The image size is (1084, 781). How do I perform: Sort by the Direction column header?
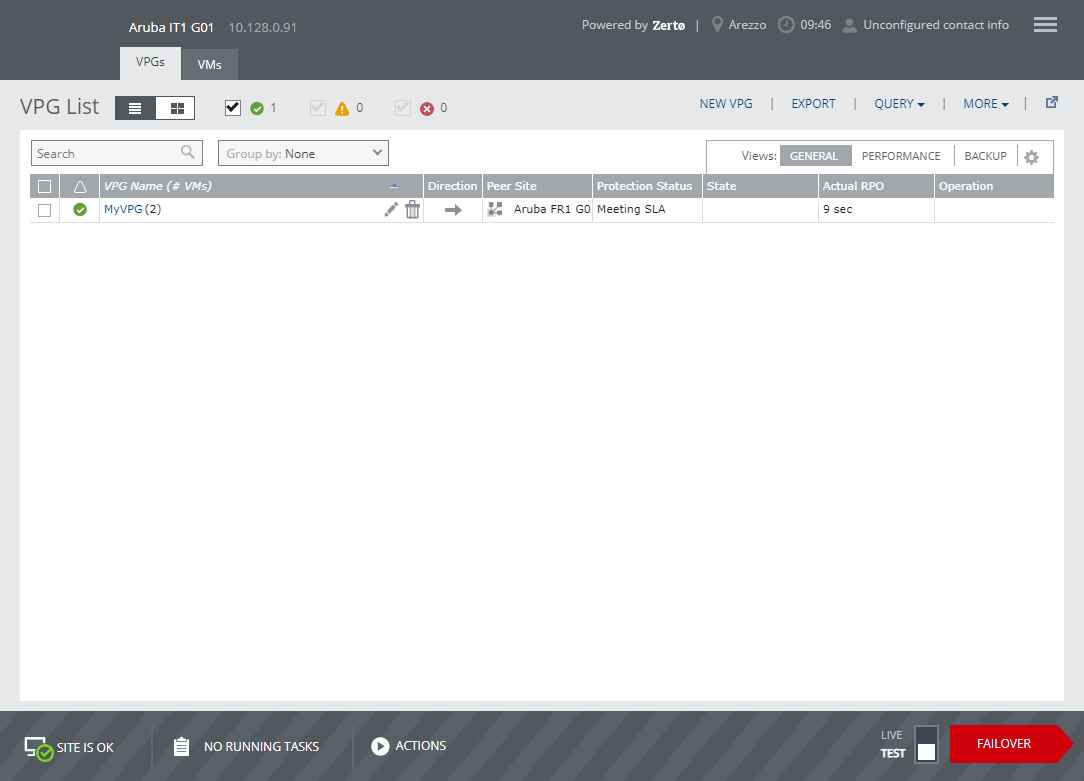[452, 187]
